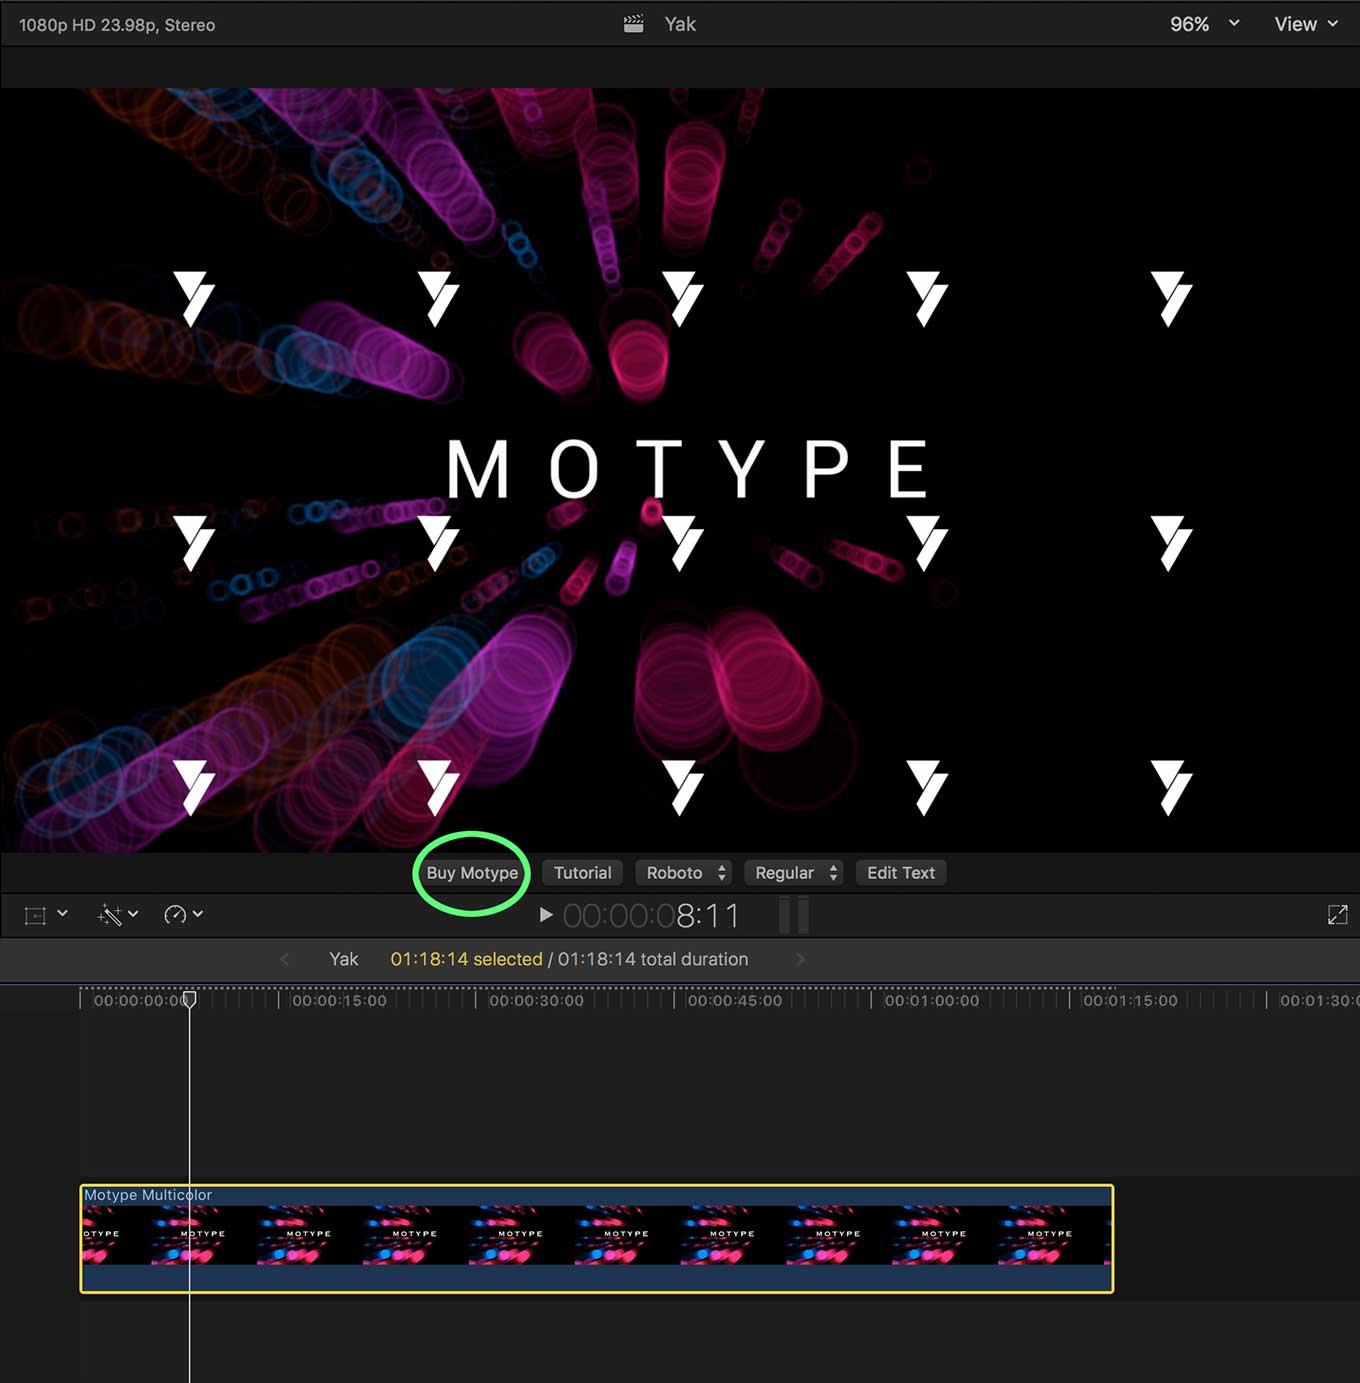The width and height of the screenshot is (1360, 1383).
Task: Click the MOTYPE title text in viewer
Action: coord(689,469)
